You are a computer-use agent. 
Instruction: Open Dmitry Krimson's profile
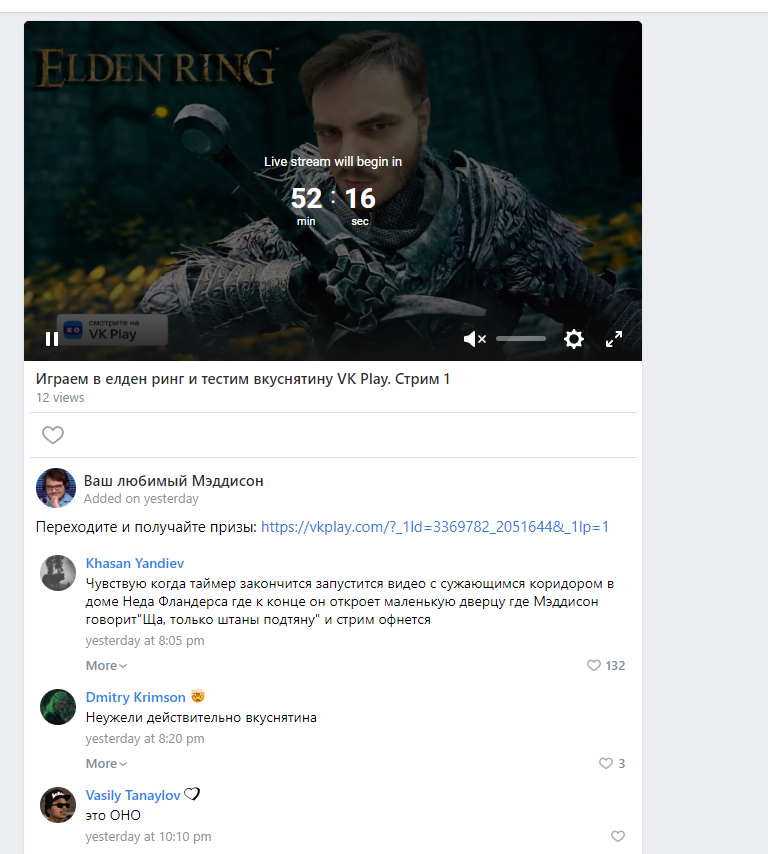pos(136,697)
